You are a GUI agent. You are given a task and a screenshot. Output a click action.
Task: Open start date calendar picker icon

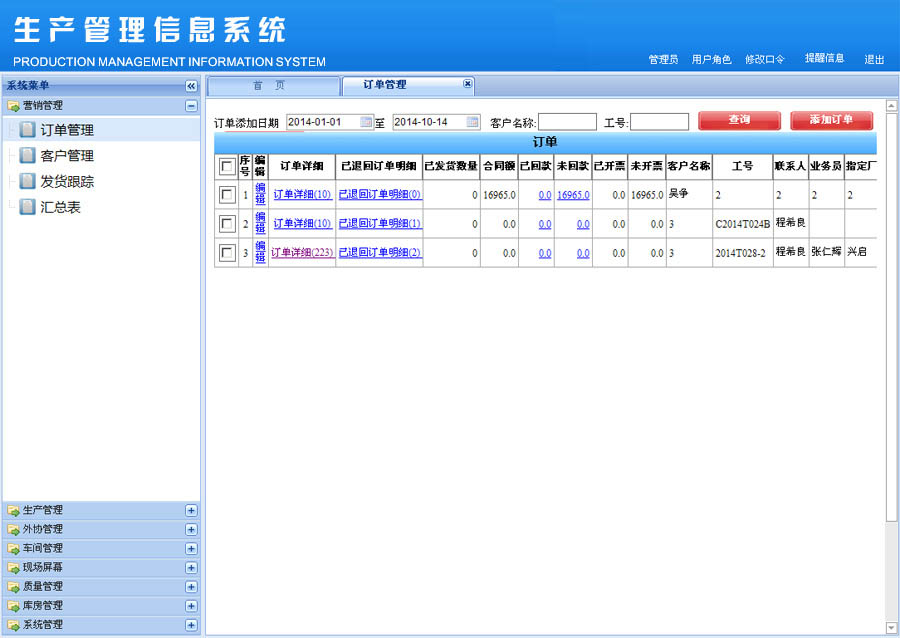coord(366,122)
